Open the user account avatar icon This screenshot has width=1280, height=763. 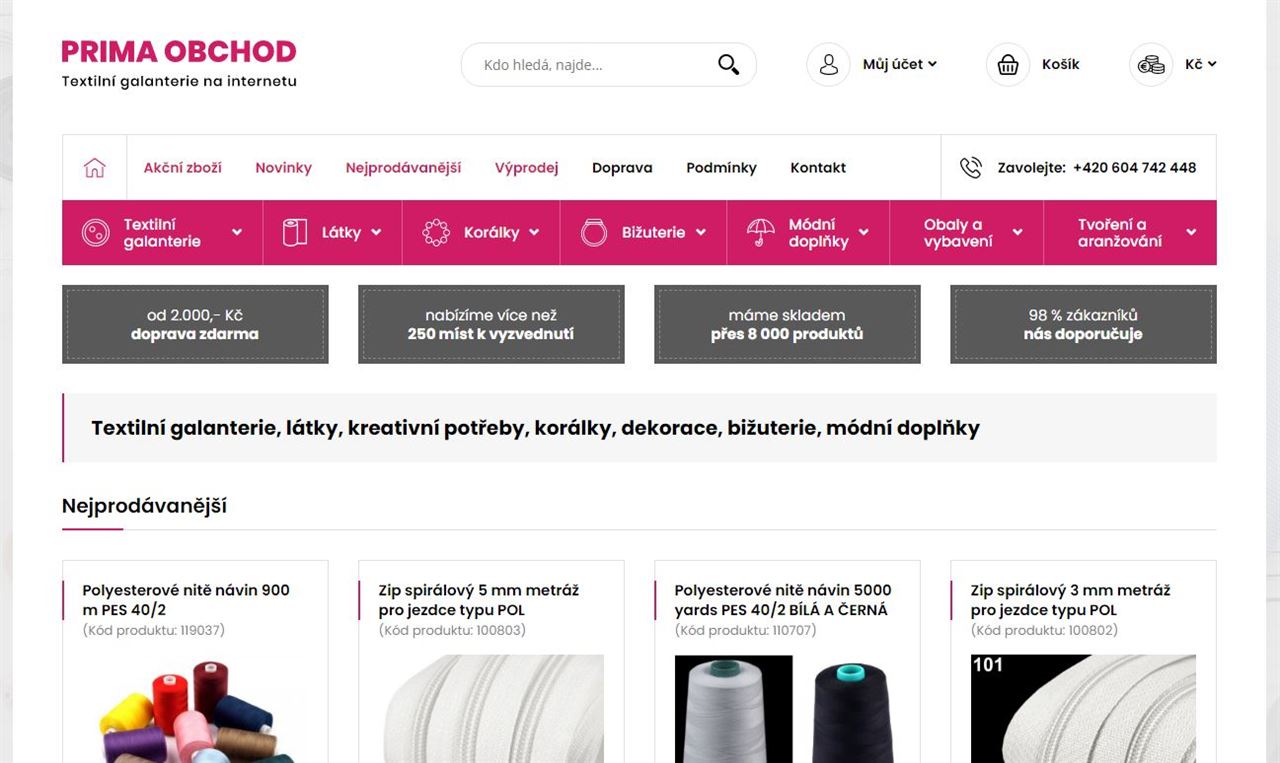click(x=828, y=64)
